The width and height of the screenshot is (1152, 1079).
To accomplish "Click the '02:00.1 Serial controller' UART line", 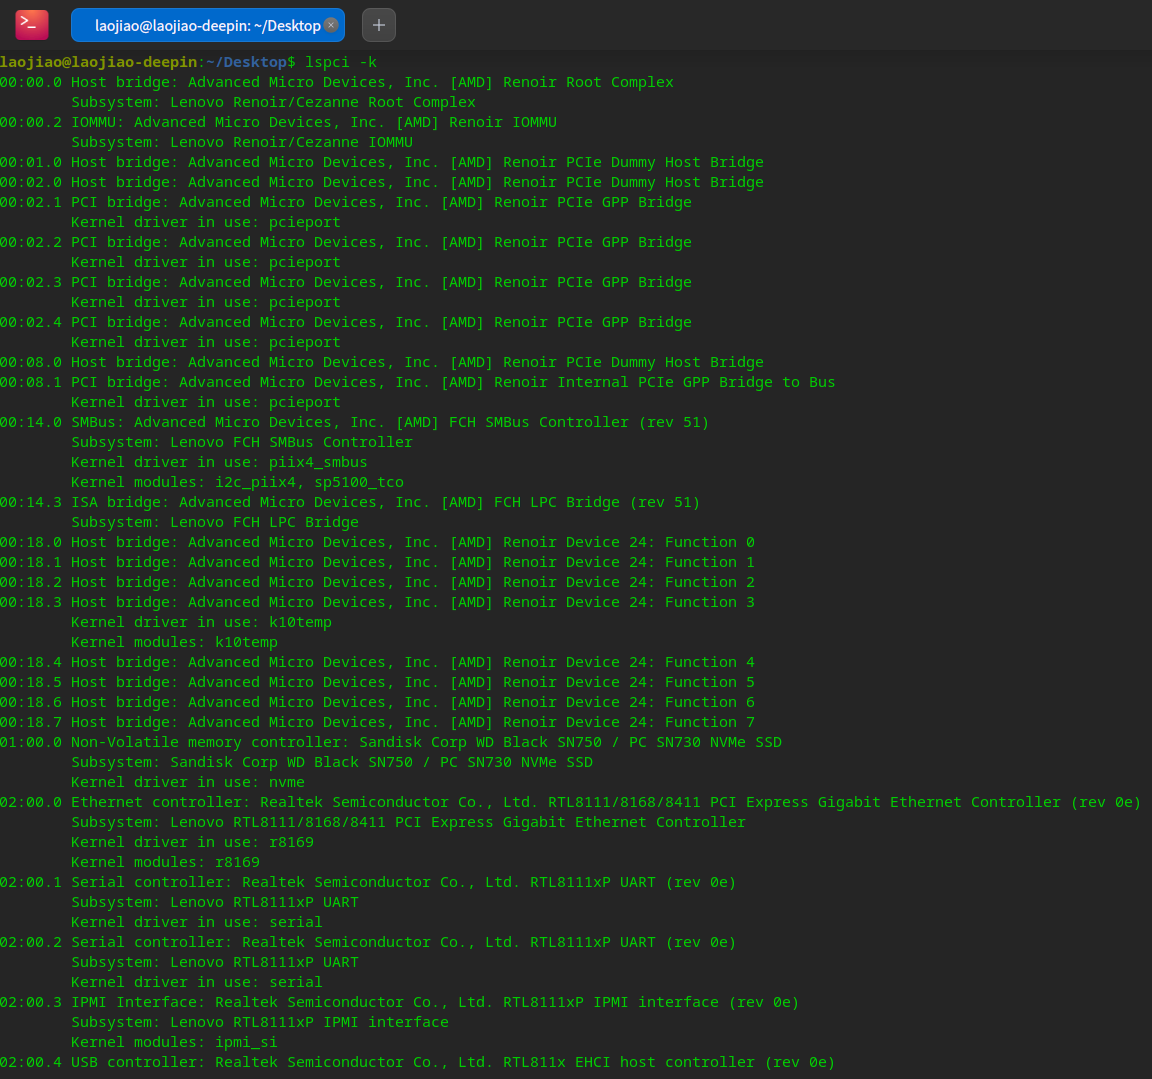I will [368, 882].
